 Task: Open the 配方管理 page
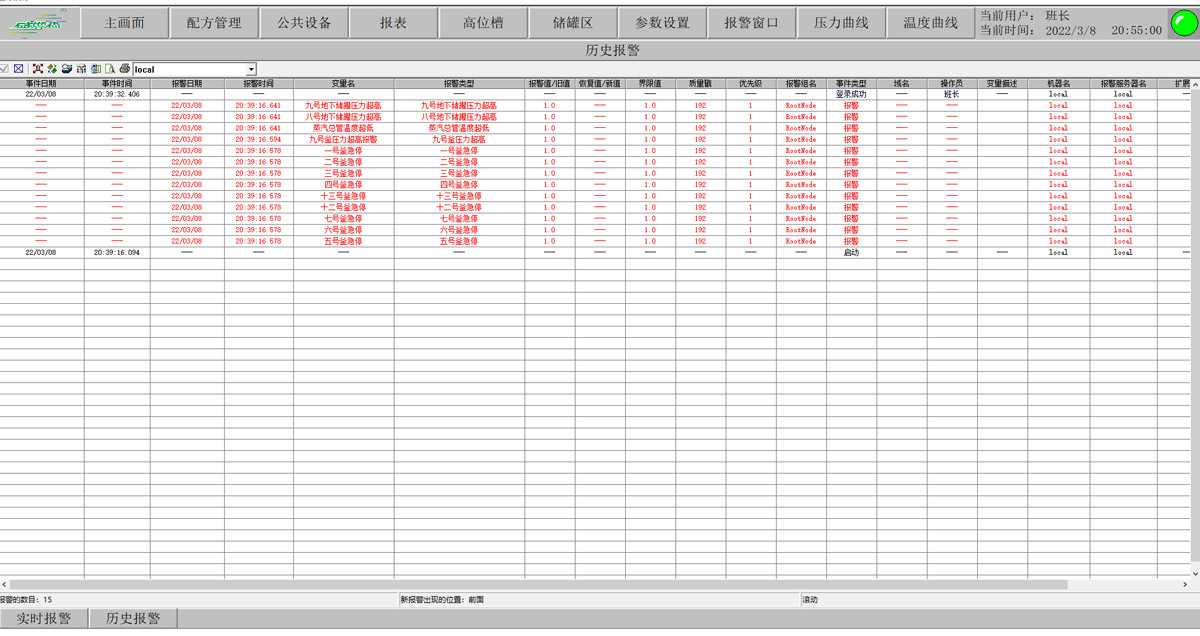[214, 23]
